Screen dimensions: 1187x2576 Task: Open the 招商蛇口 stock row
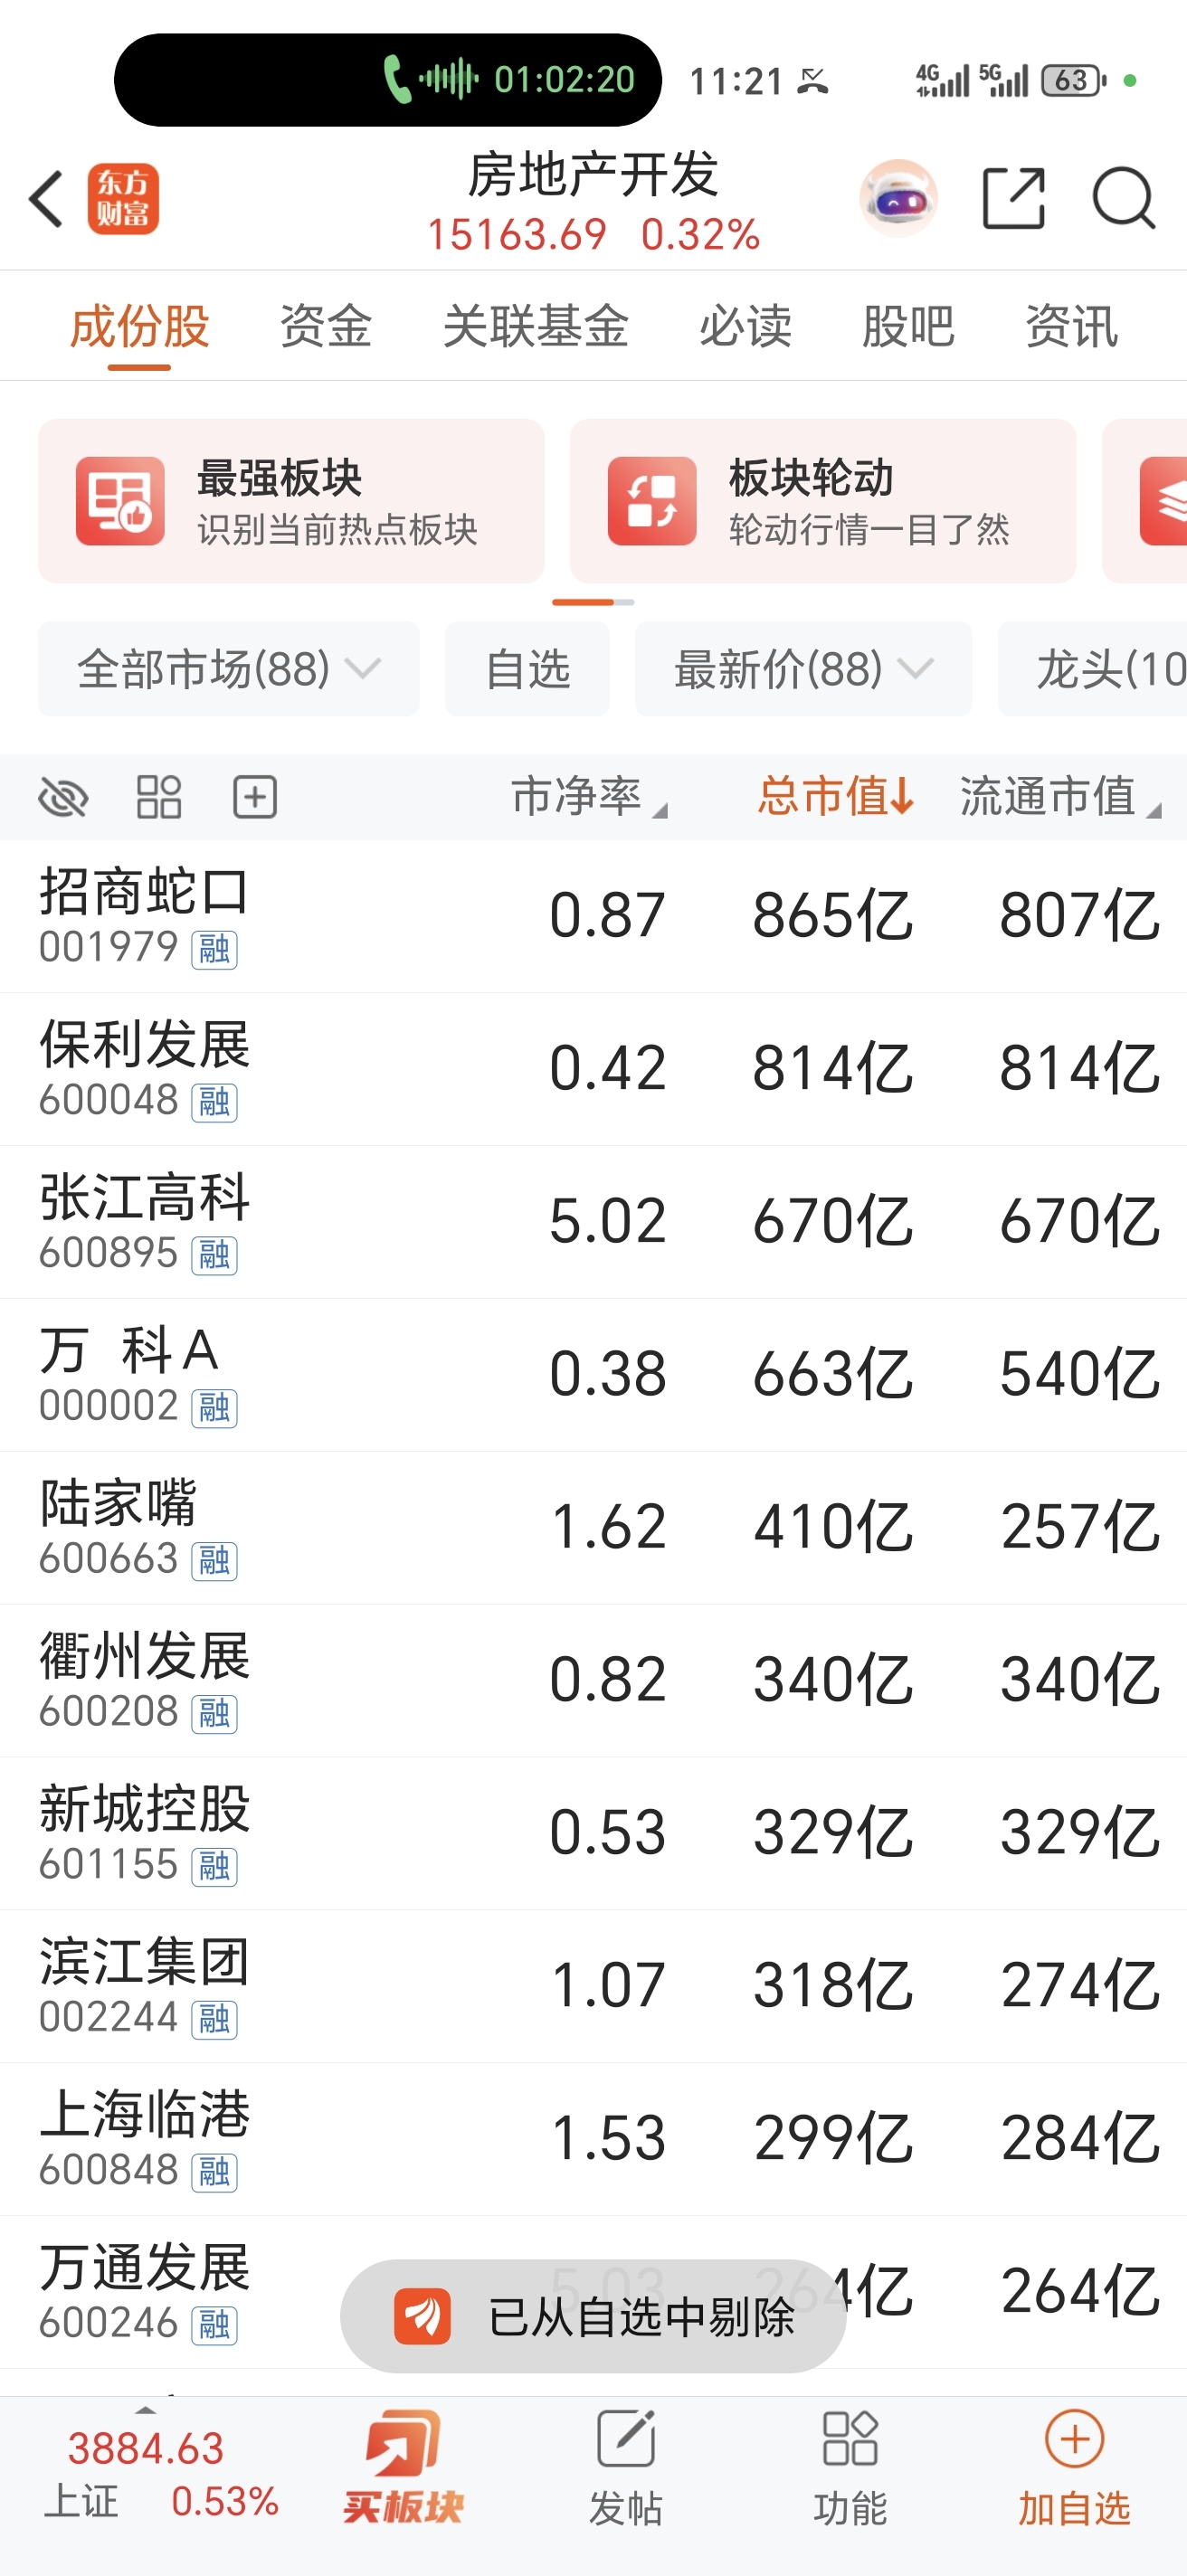coord(593,916)
